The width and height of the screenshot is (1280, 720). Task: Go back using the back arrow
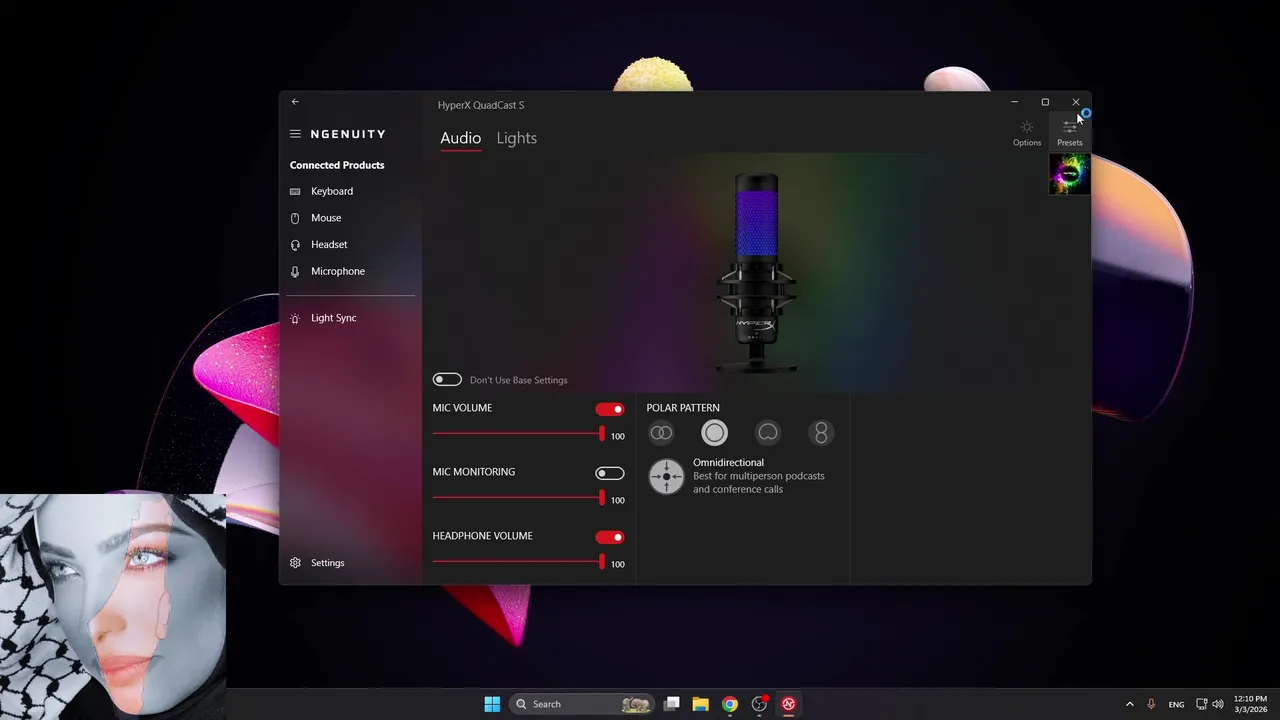pos(295,102)
